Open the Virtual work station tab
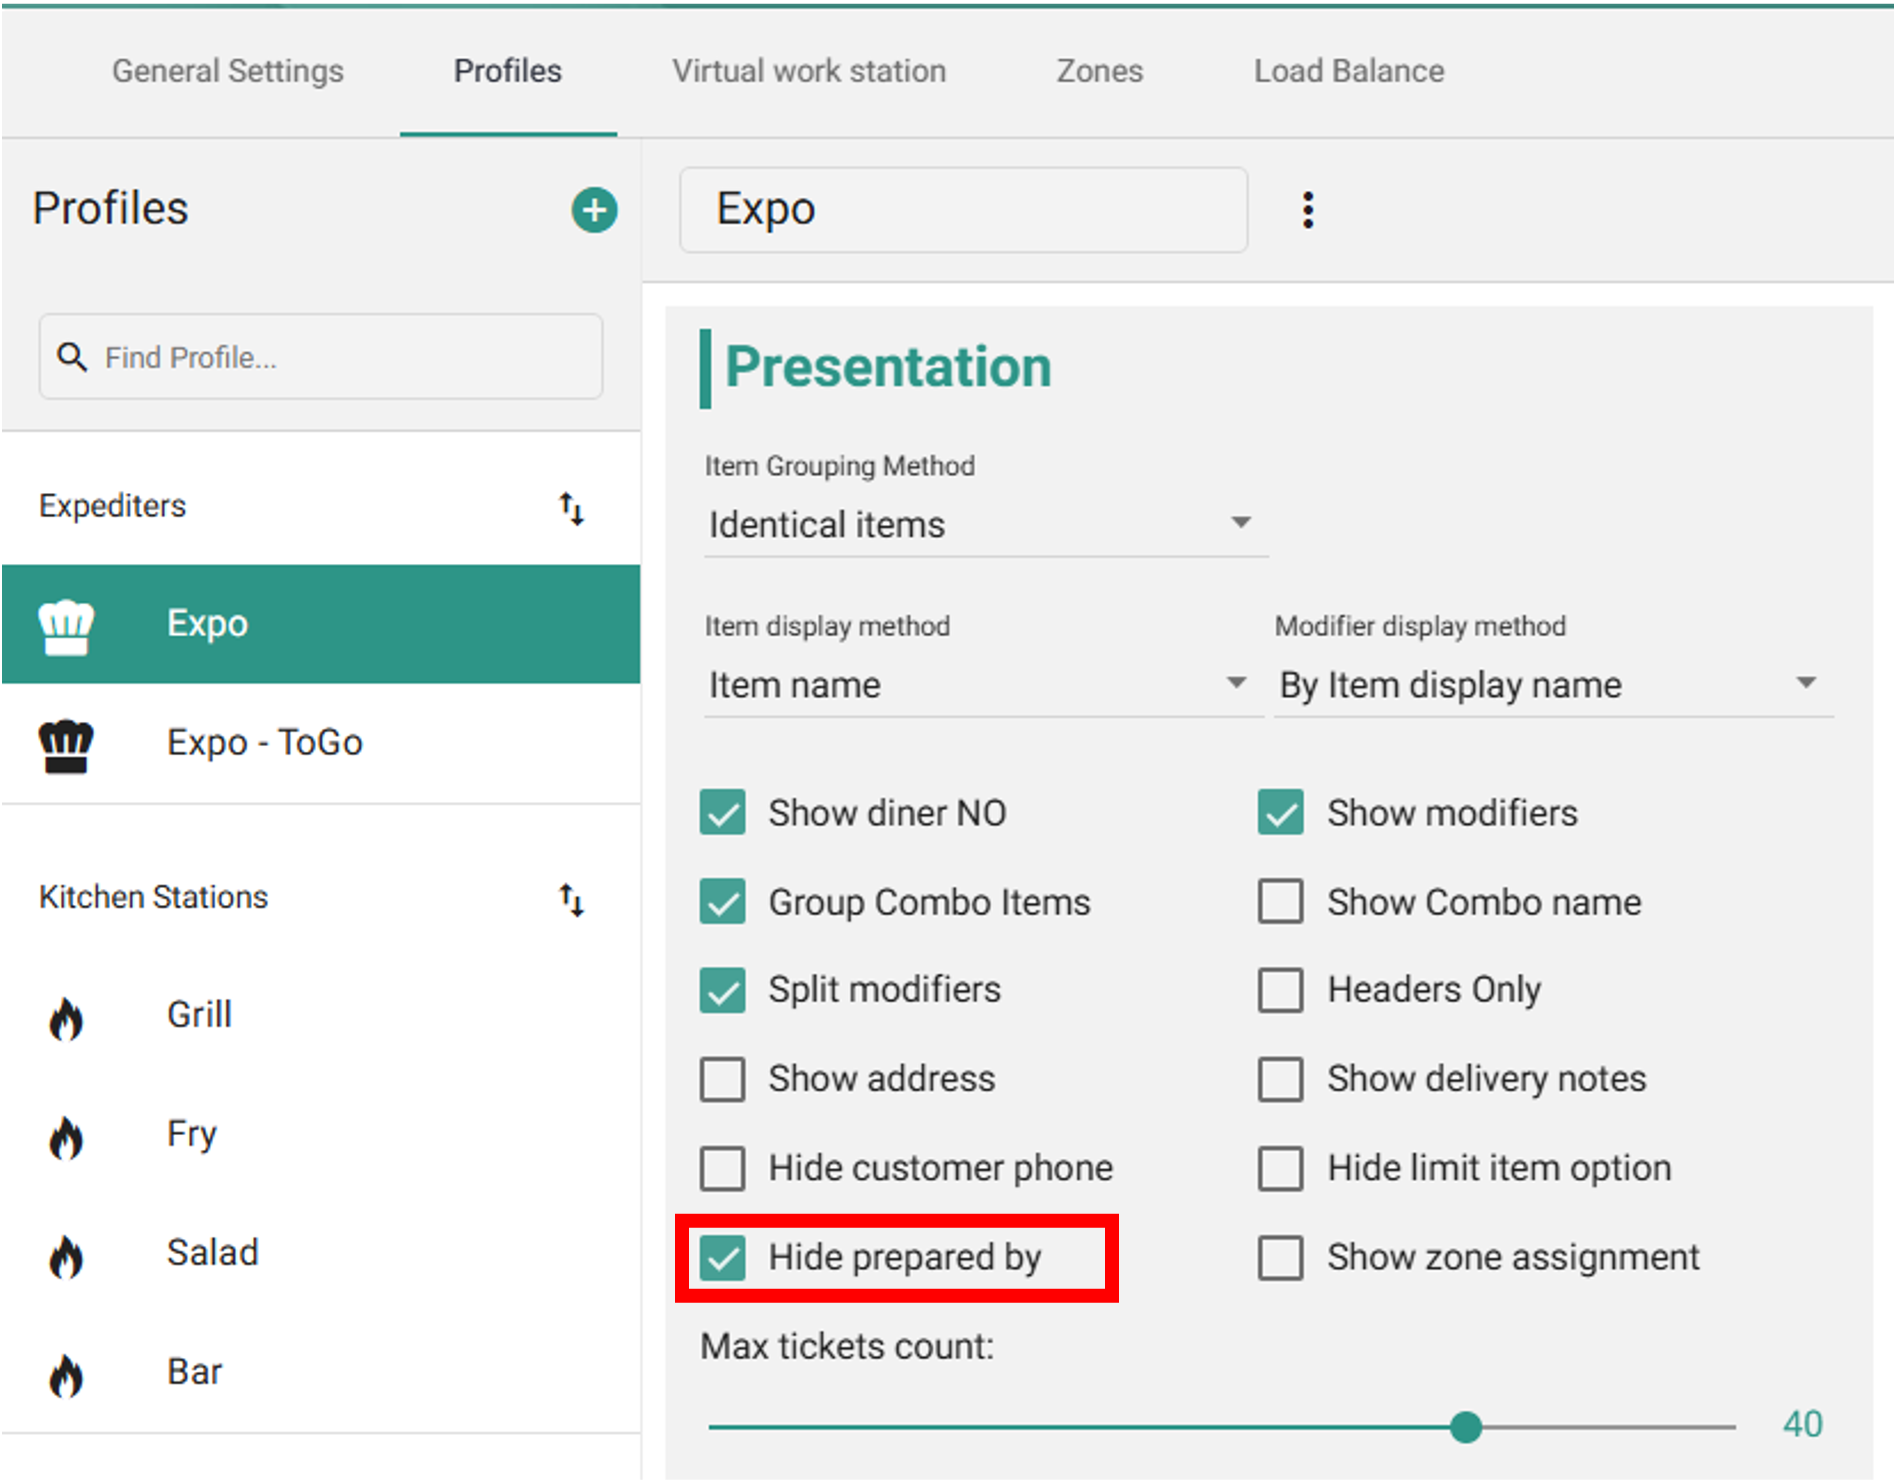Screen dimensions: 1897x1480 pos(808,71)
